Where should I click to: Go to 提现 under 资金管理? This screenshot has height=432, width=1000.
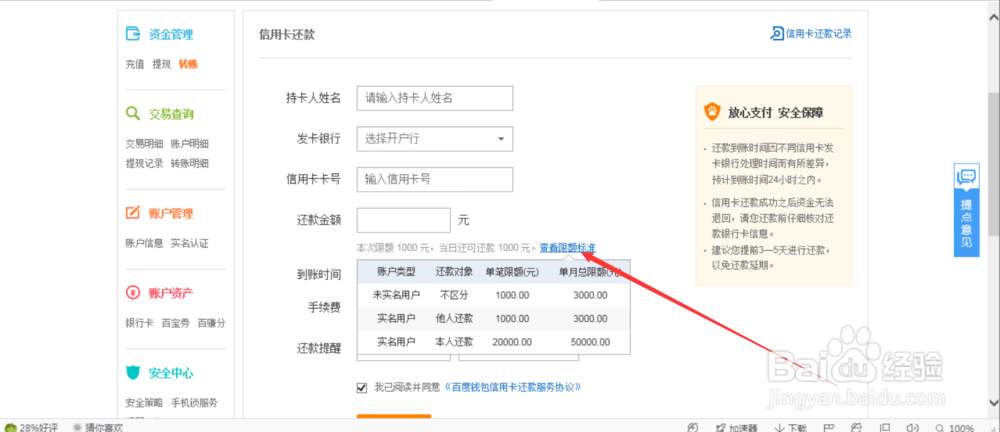tap(161, 64)
